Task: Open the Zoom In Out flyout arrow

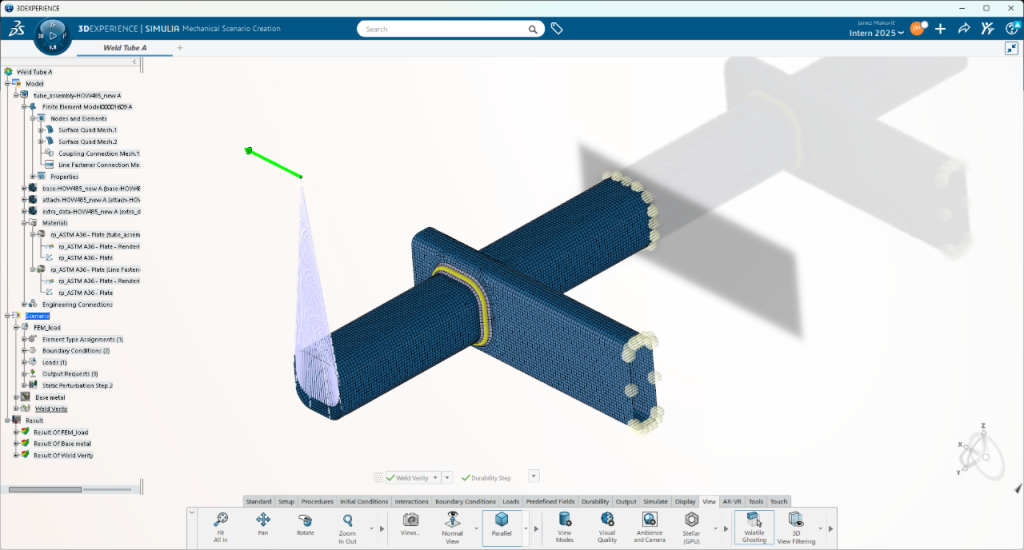Action: click(372, 528)
